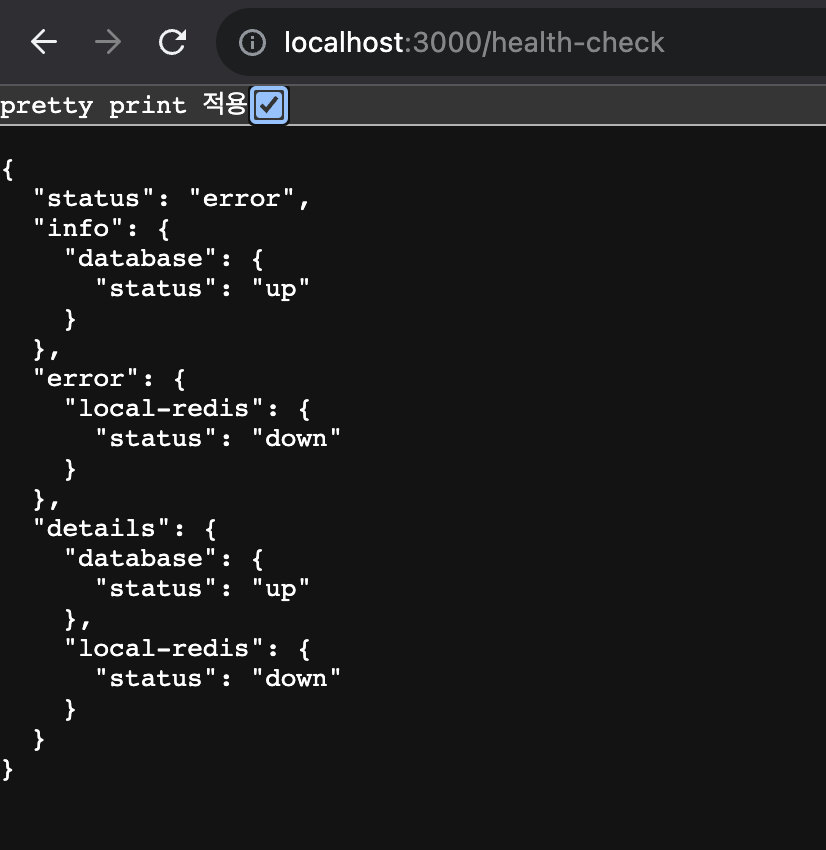Click the final closing brace of the JSON
This screenshot has height=850, width=826.
8,769
